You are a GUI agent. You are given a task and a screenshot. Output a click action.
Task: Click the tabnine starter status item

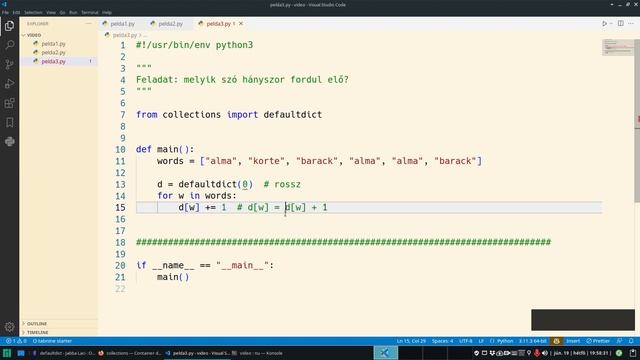(52, 341)
